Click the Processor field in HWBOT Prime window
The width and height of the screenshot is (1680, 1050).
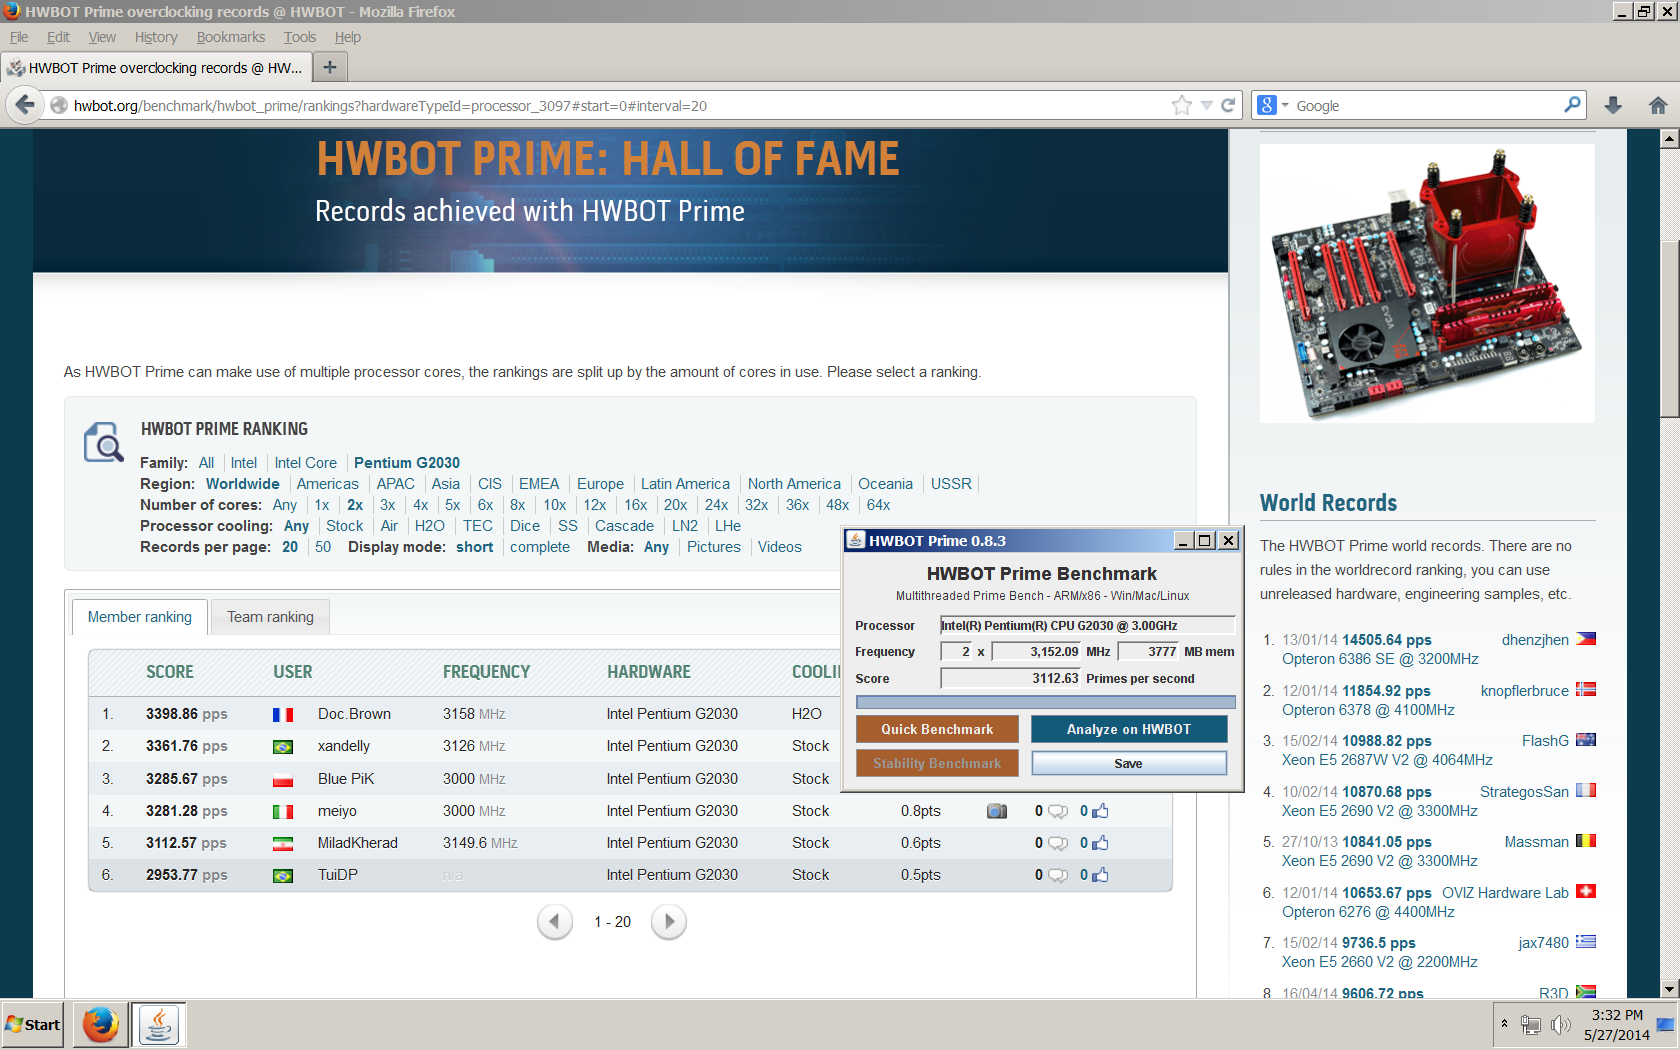point(1088,625)
